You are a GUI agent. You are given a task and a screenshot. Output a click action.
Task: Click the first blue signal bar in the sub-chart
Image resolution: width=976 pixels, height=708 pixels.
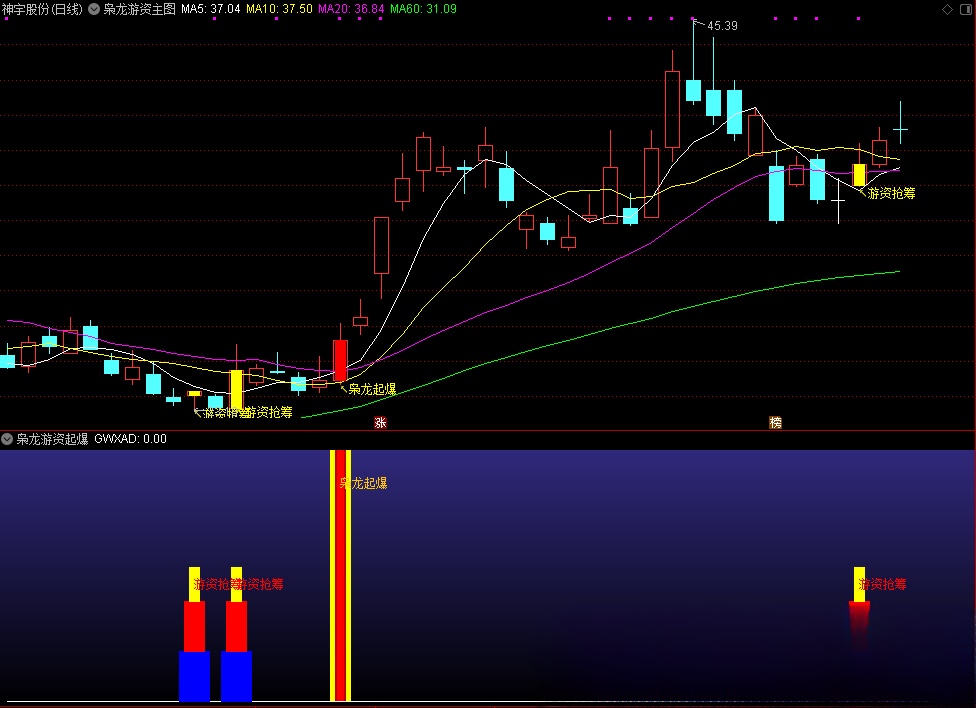pyautogui.click(x=194, y=675)
